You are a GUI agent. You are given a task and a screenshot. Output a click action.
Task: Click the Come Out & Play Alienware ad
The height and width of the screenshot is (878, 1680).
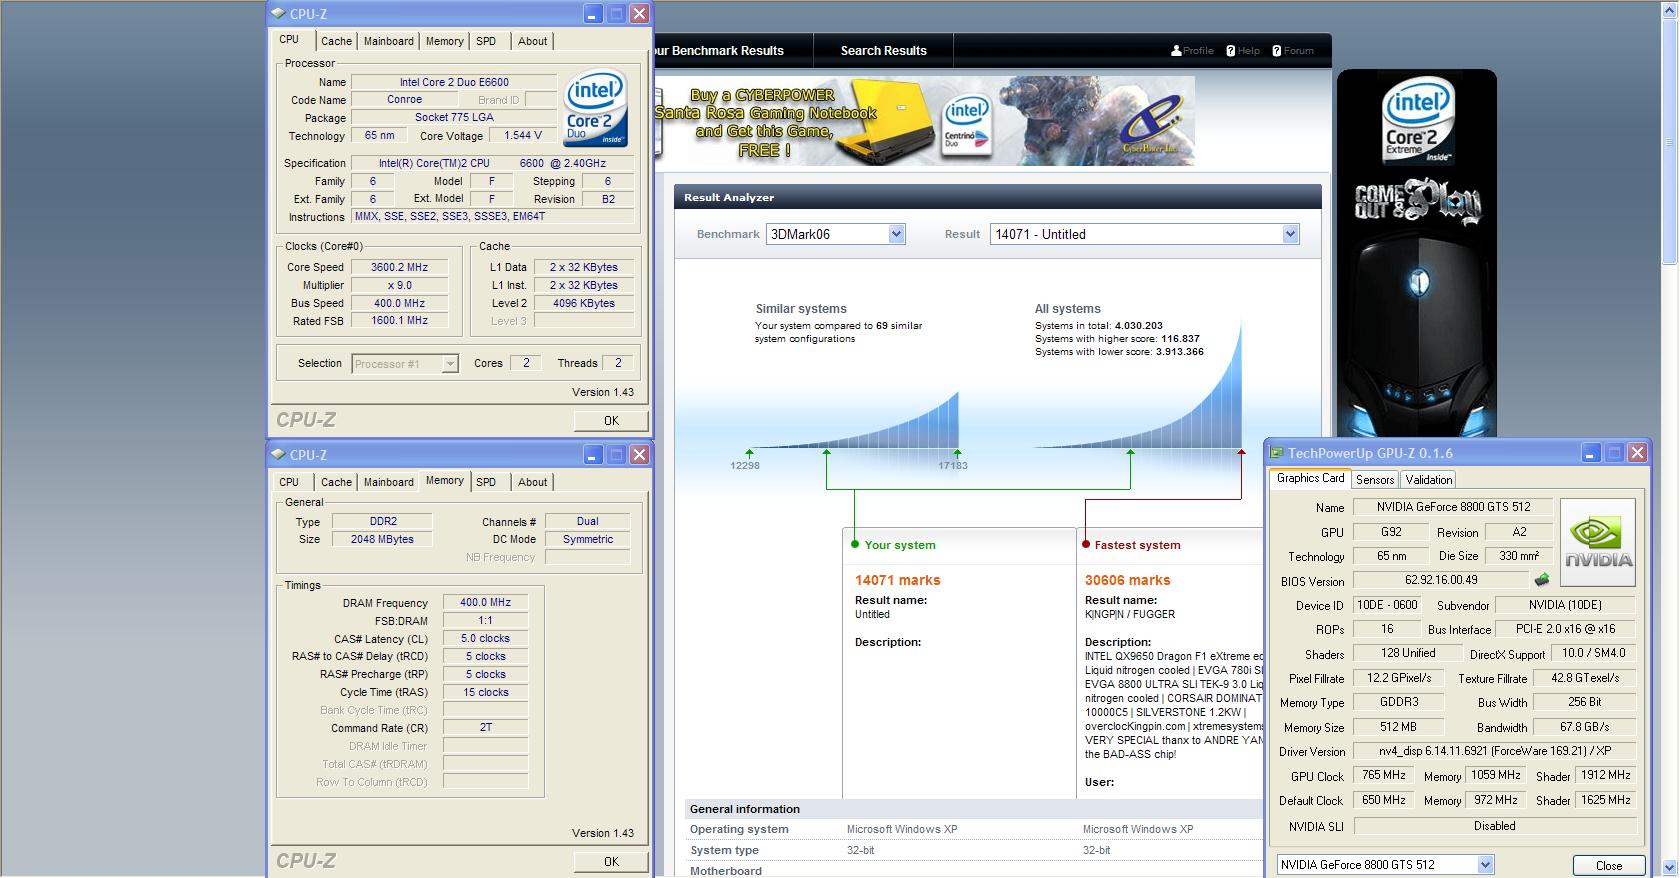[x=1417, y=253]
